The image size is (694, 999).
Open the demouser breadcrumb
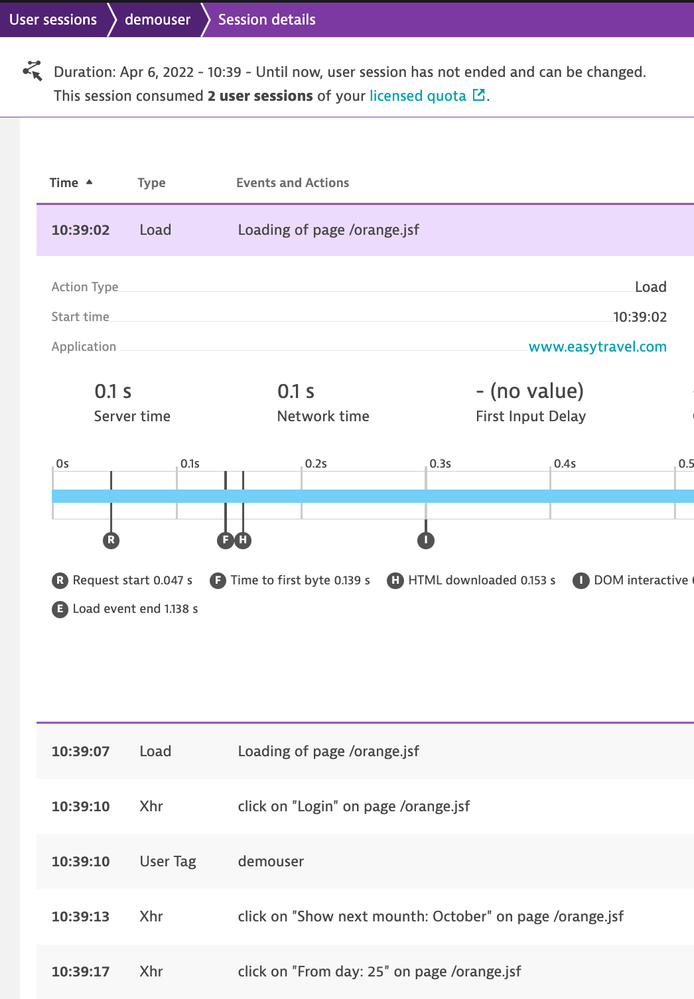tap(157, 19)
